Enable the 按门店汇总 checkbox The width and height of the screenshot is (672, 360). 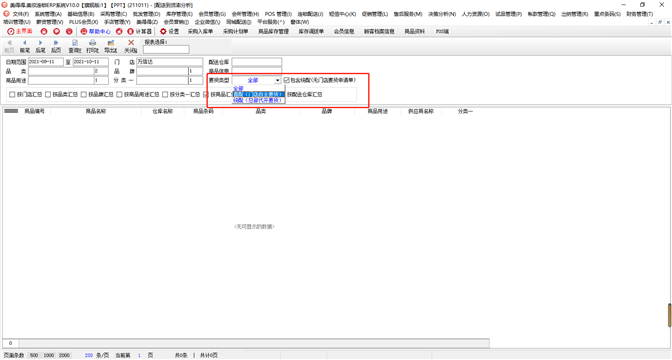tap(12, 94)
